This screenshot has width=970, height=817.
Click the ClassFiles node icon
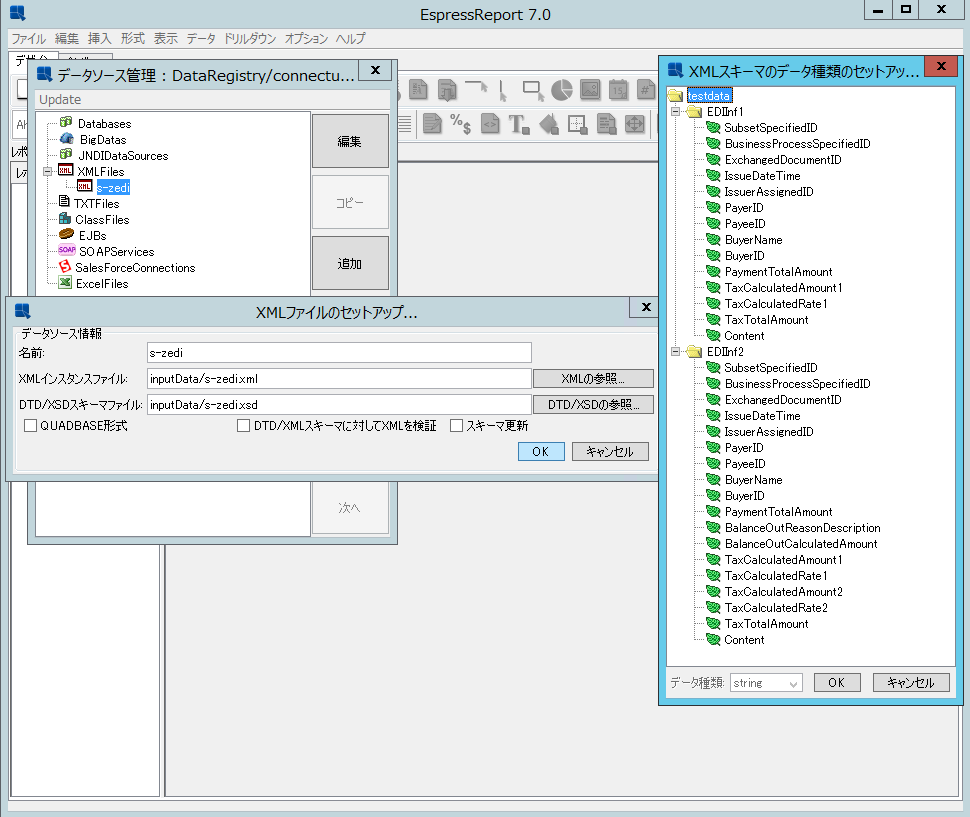click(x=65, y=218)
